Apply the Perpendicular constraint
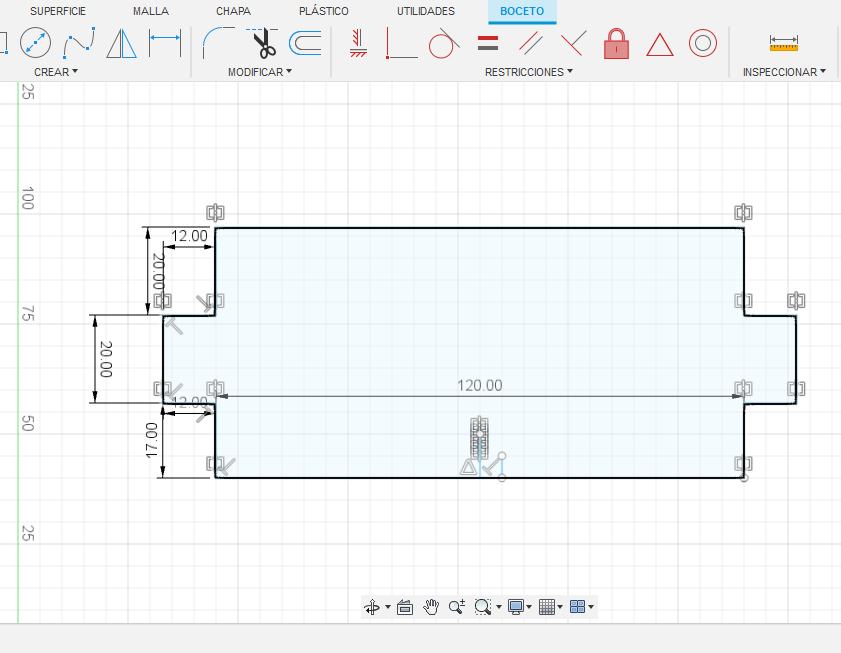 (x=573, y=43)
